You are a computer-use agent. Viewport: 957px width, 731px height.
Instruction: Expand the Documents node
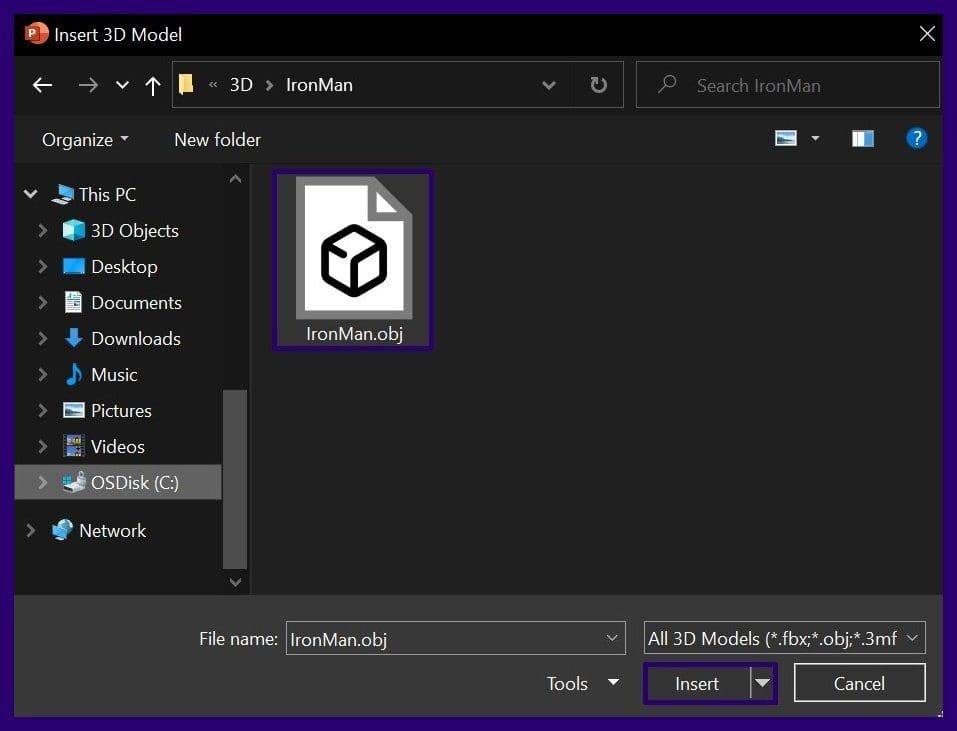click(42, 303)
